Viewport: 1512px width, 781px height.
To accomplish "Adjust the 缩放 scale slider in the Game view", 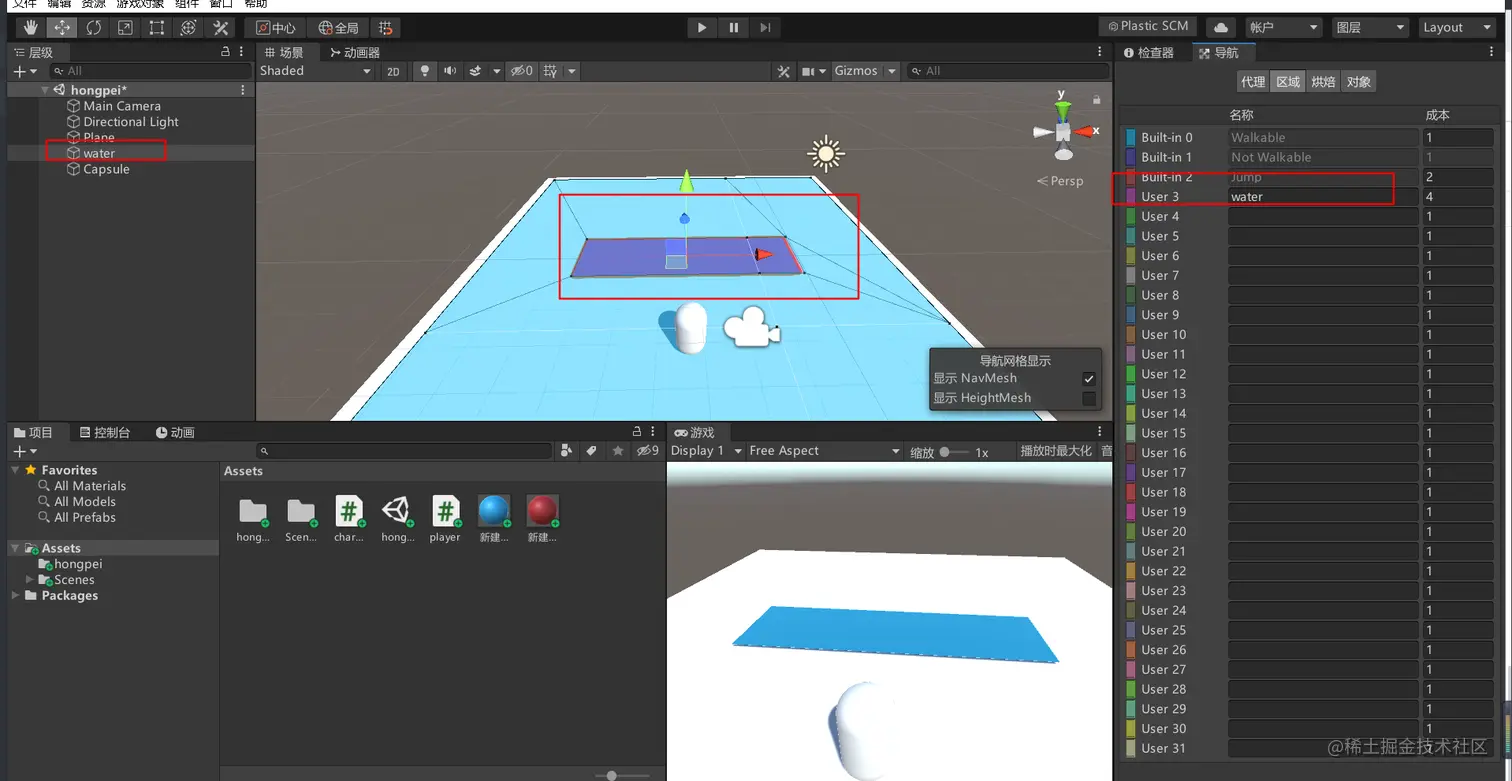I will click(956, 452).
